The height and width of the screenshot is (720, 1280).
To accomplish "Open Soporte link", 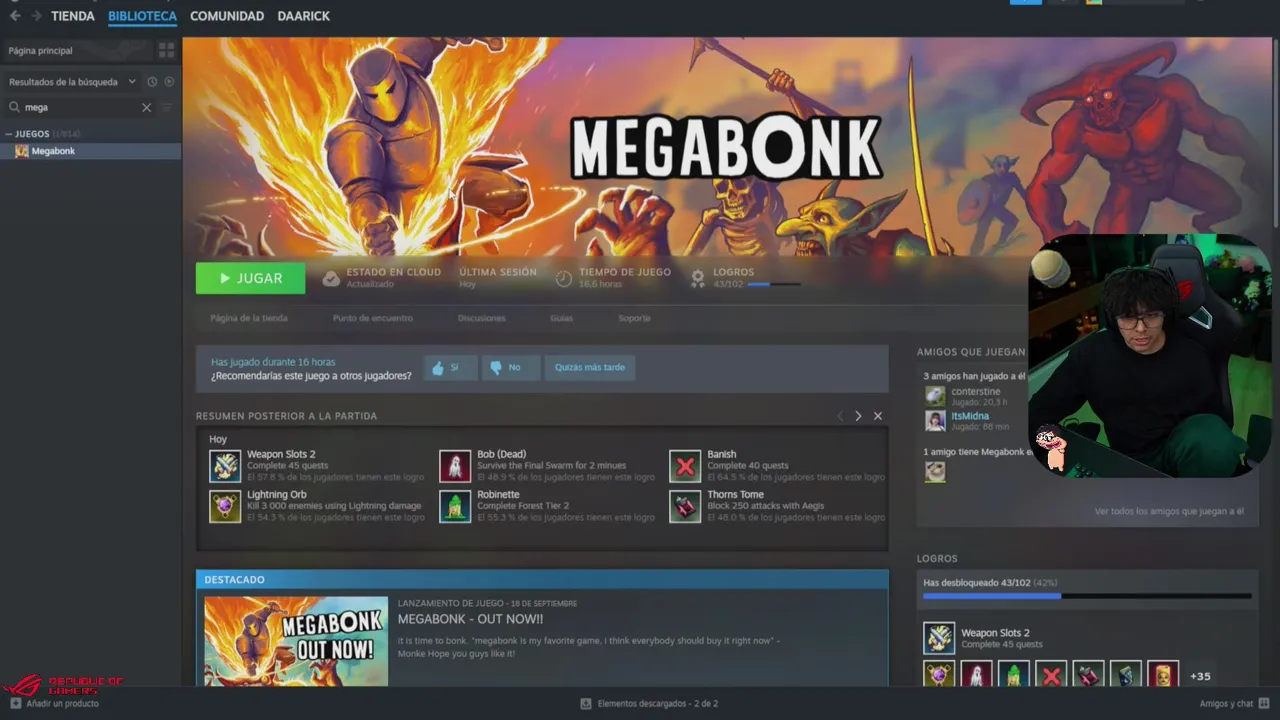I will (634, 318).
